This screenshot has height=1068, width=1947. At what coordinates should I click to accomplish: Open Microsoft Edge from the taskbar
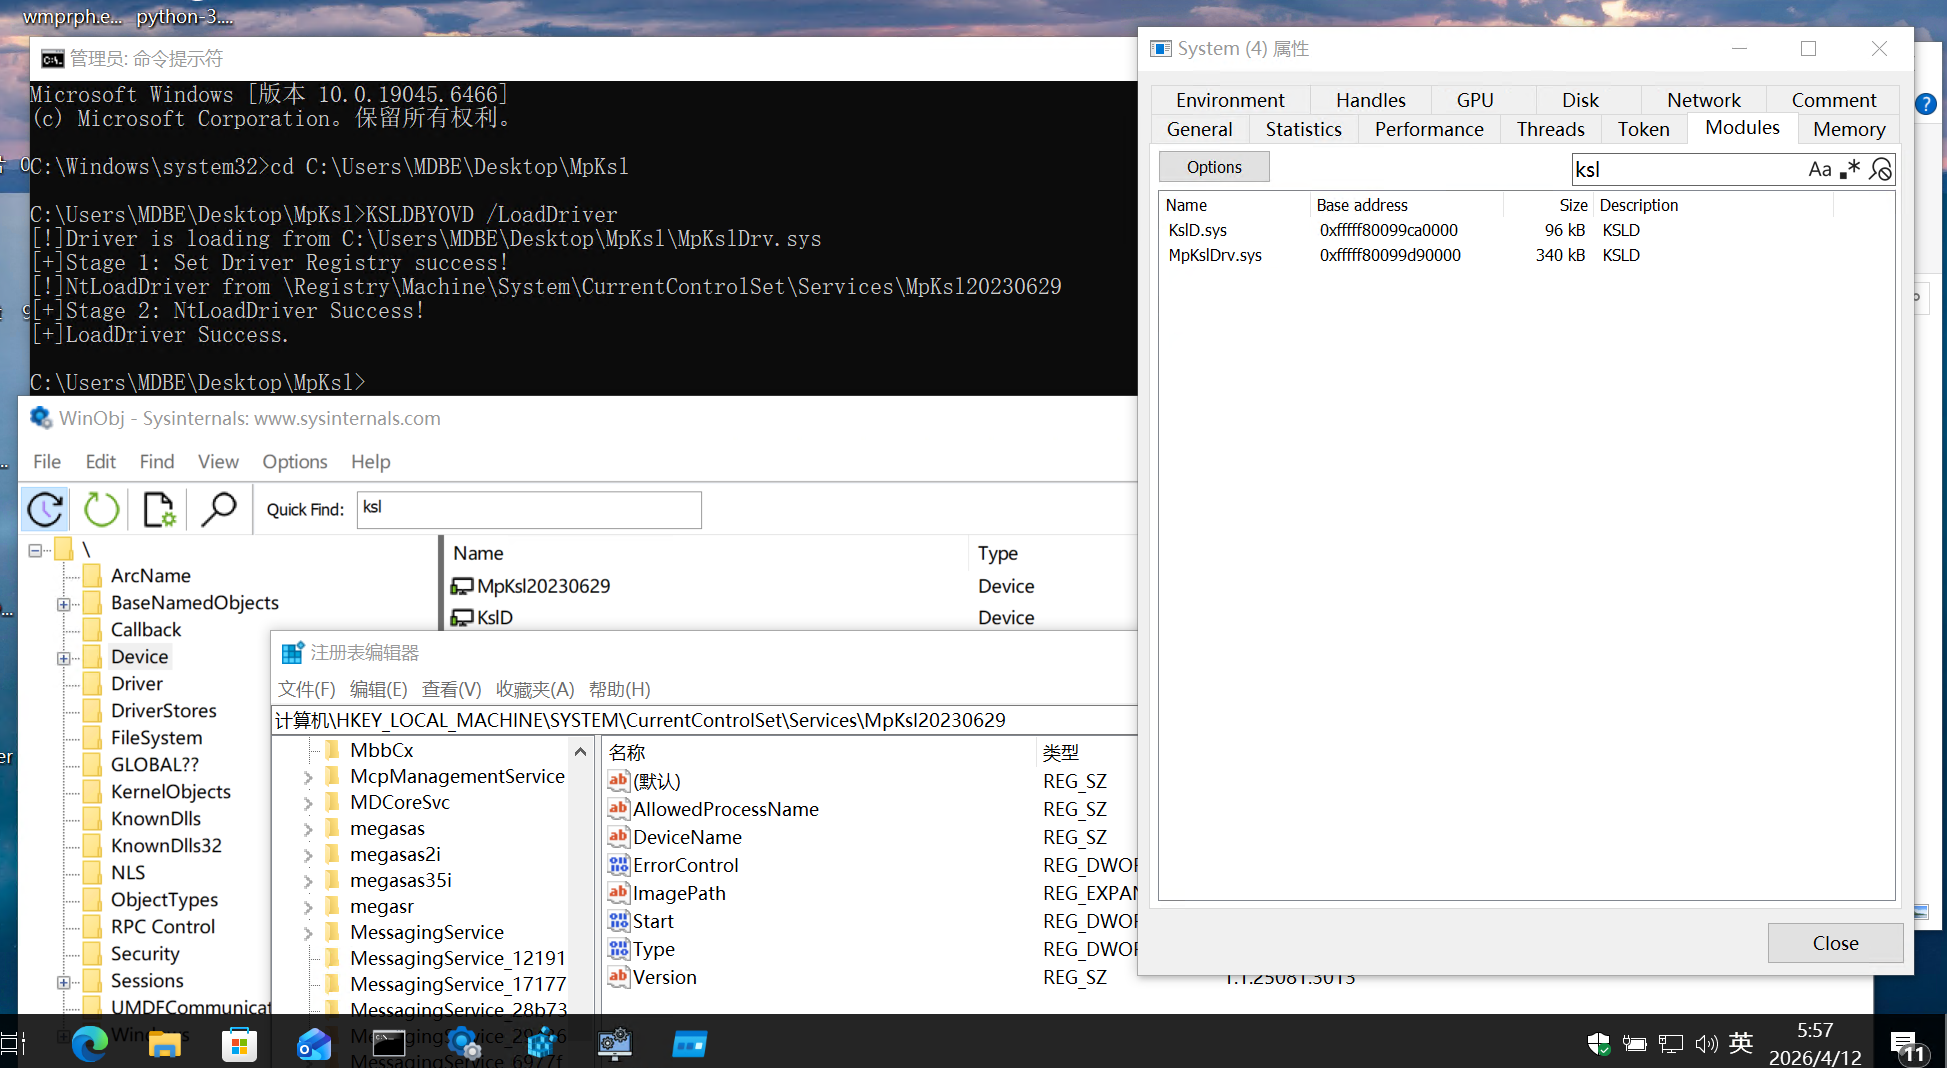coord(89,1044)
